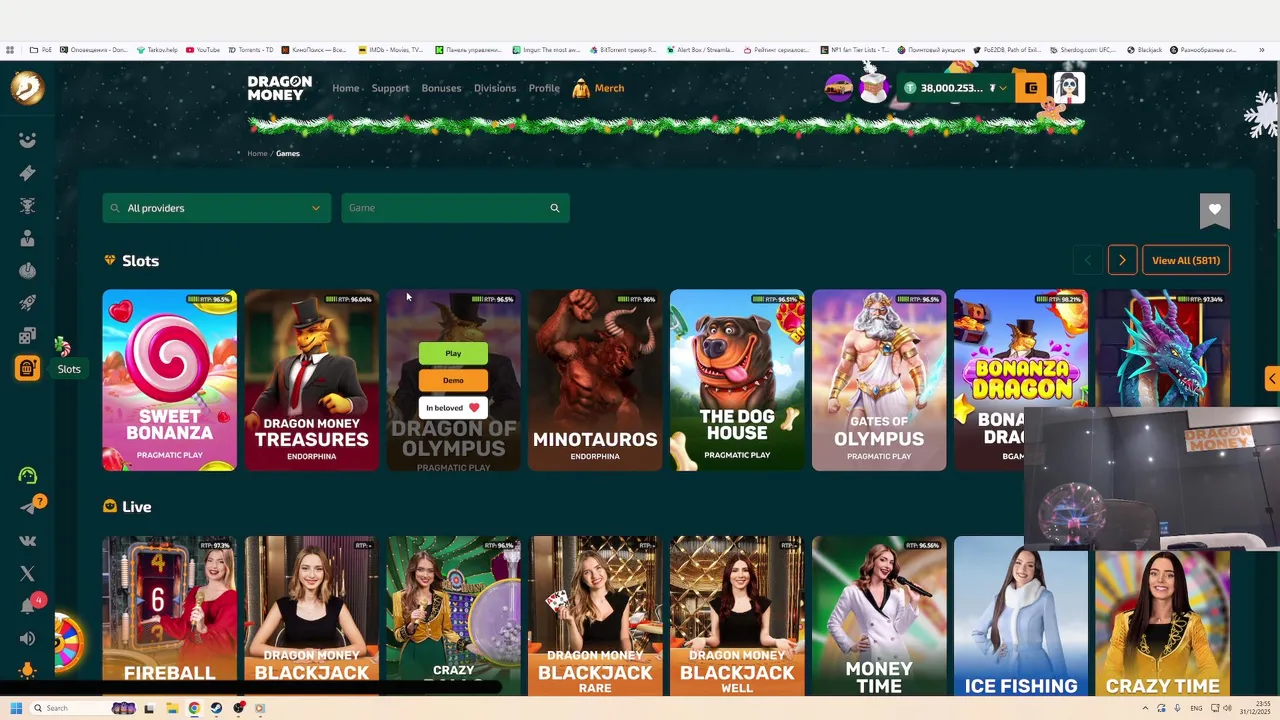1280x720 pixels.
Task: Click the purple car icon in header
Action: coord(839,88)
